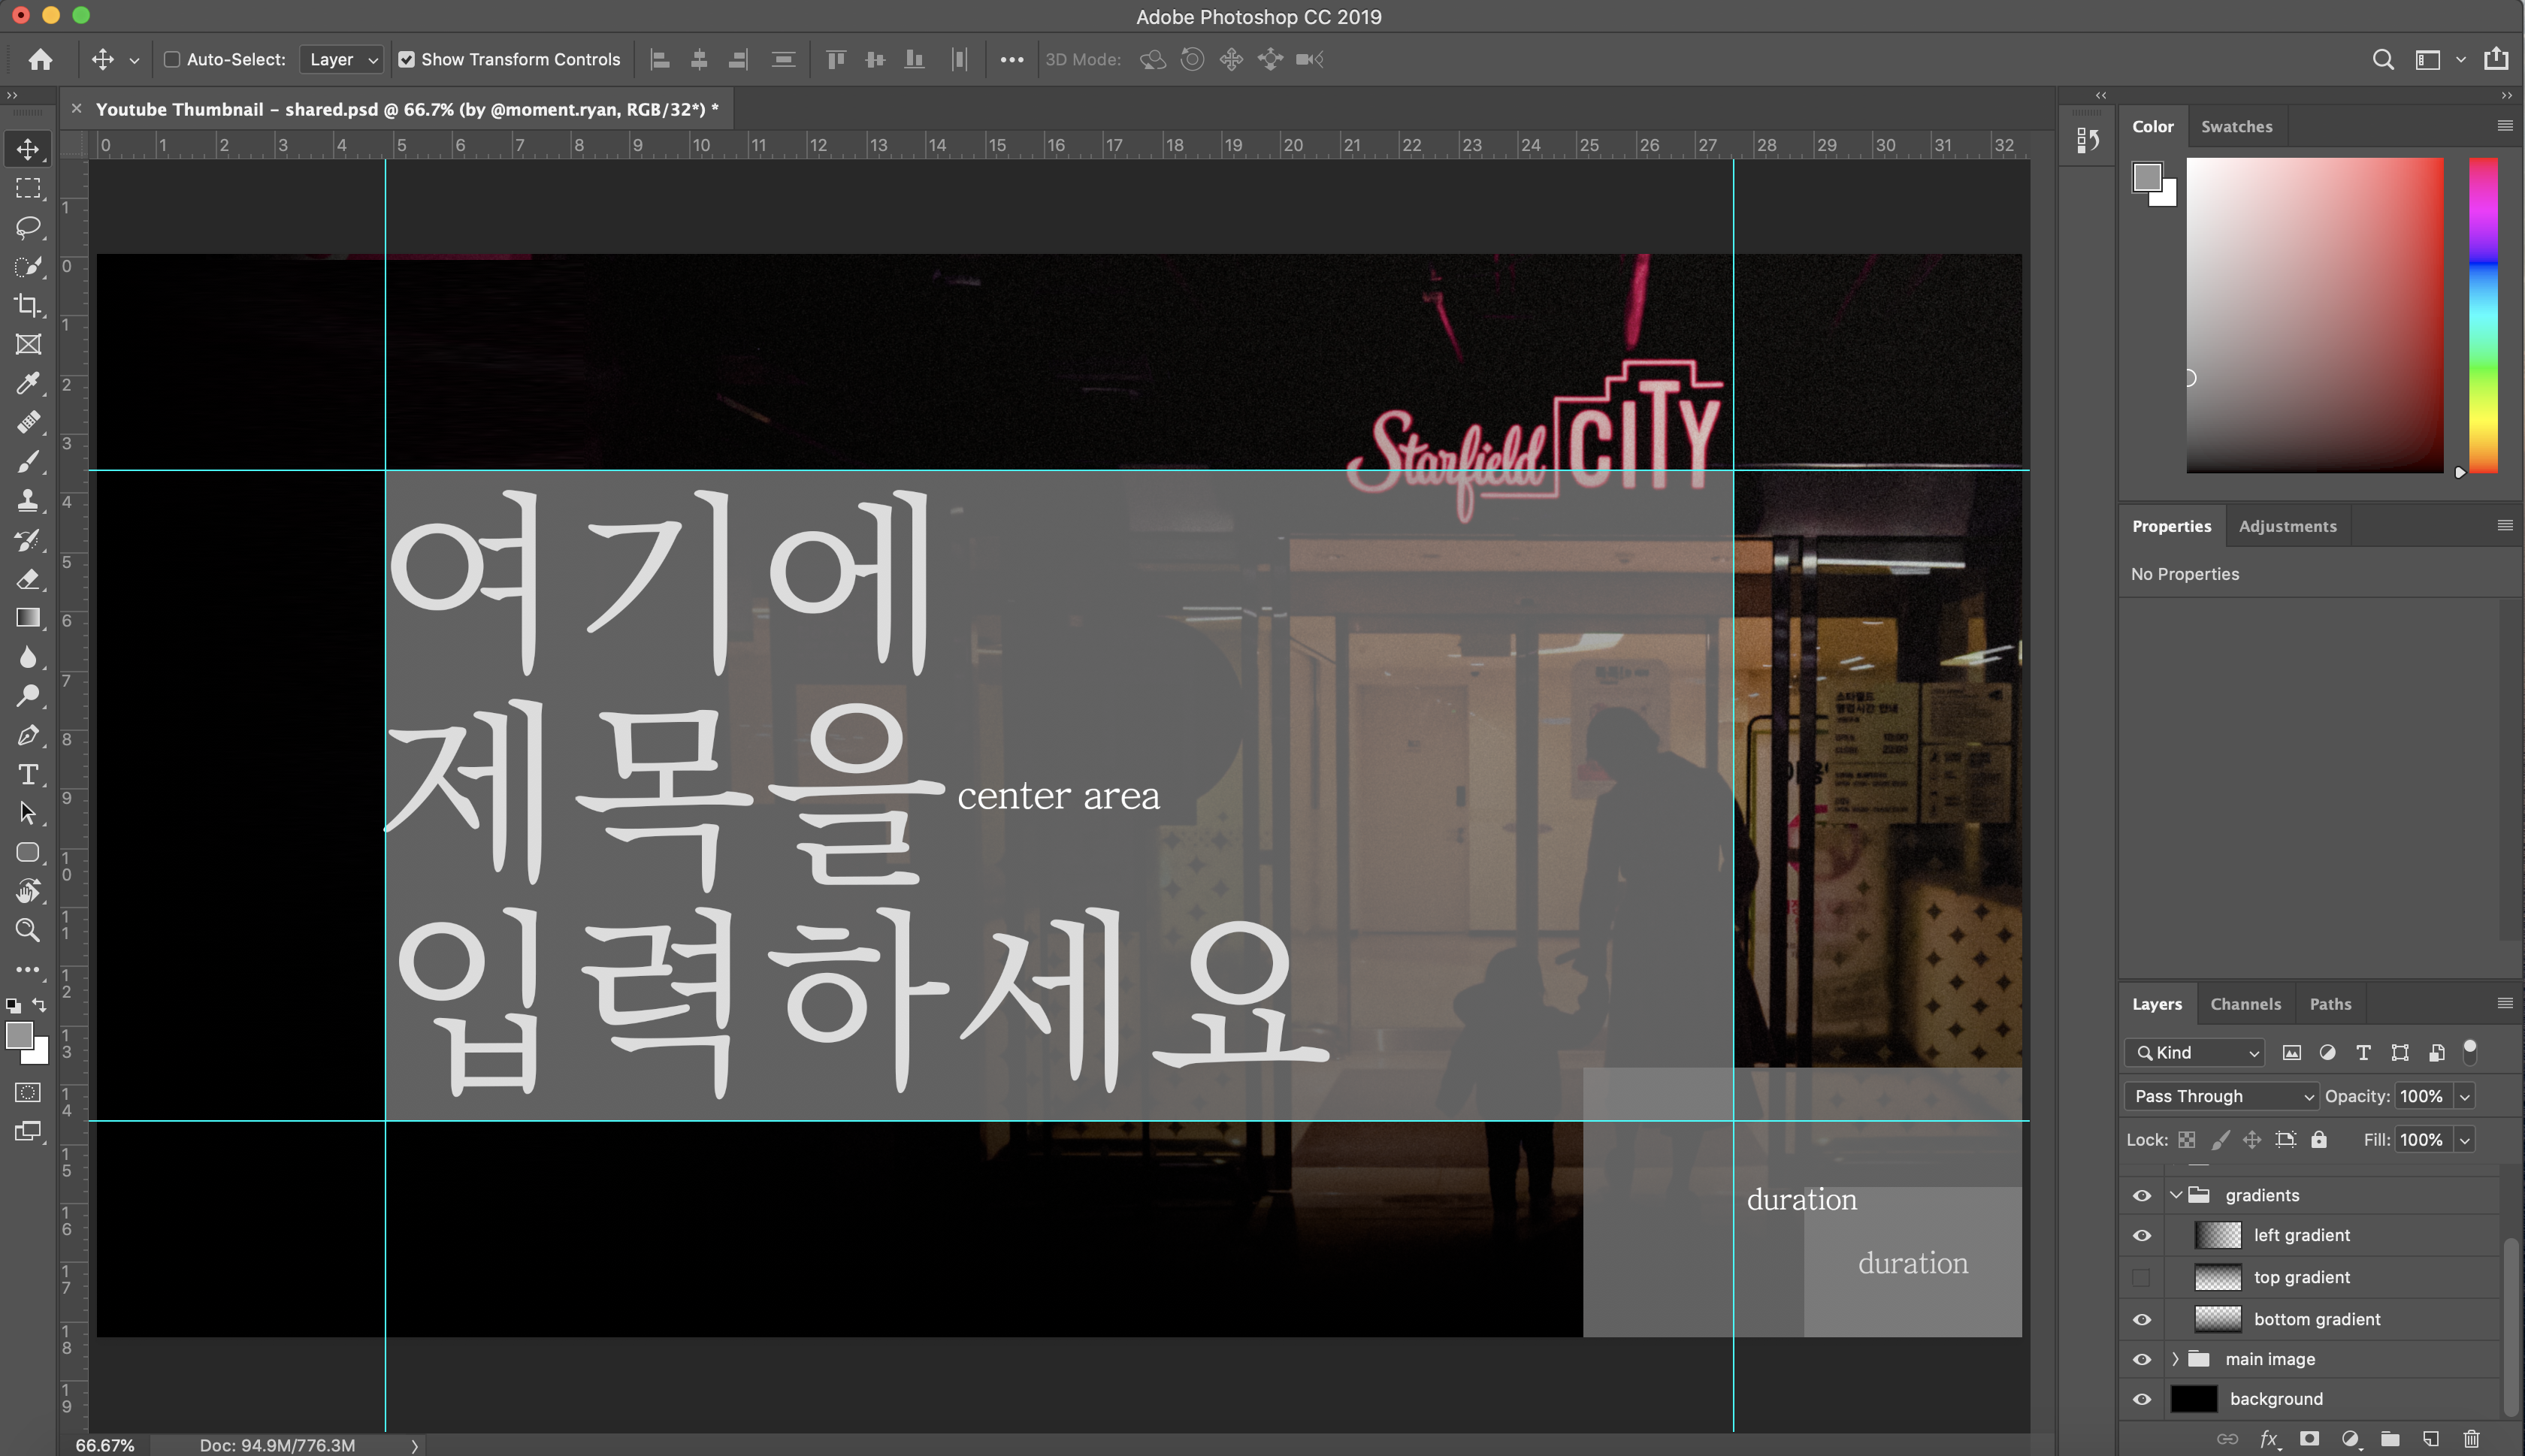Switch to the Channels tab

[x=2245, y=1004]
